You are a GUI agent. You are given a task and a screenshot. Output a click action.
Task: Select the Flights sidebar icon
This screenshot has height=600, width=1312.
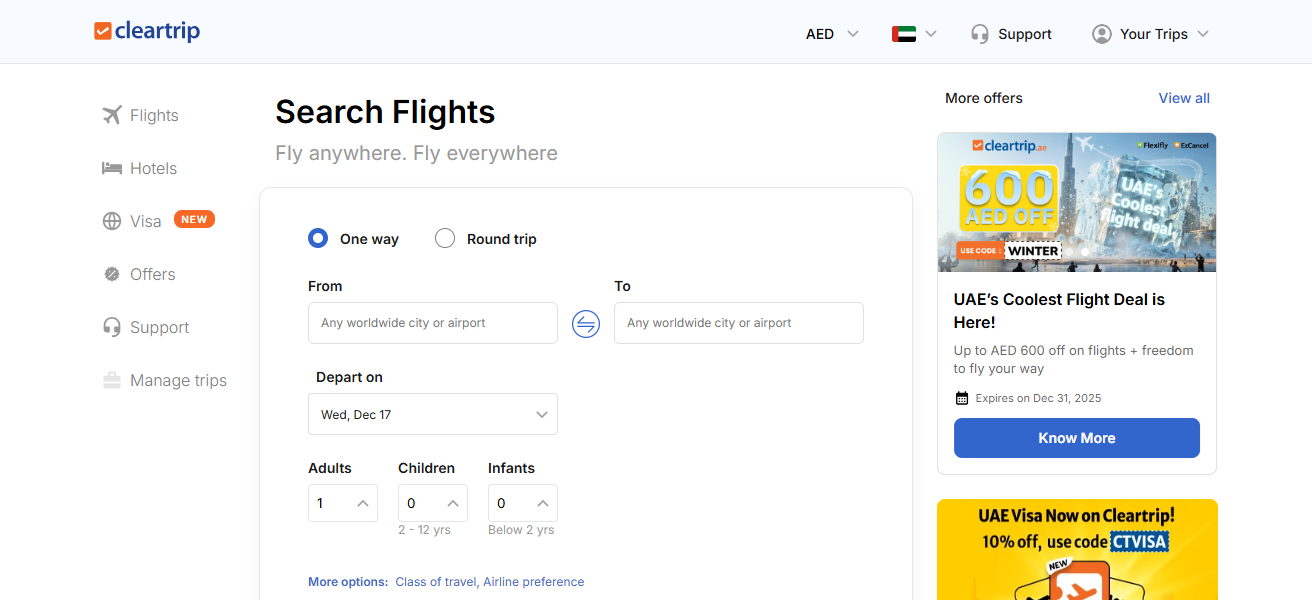112,115
